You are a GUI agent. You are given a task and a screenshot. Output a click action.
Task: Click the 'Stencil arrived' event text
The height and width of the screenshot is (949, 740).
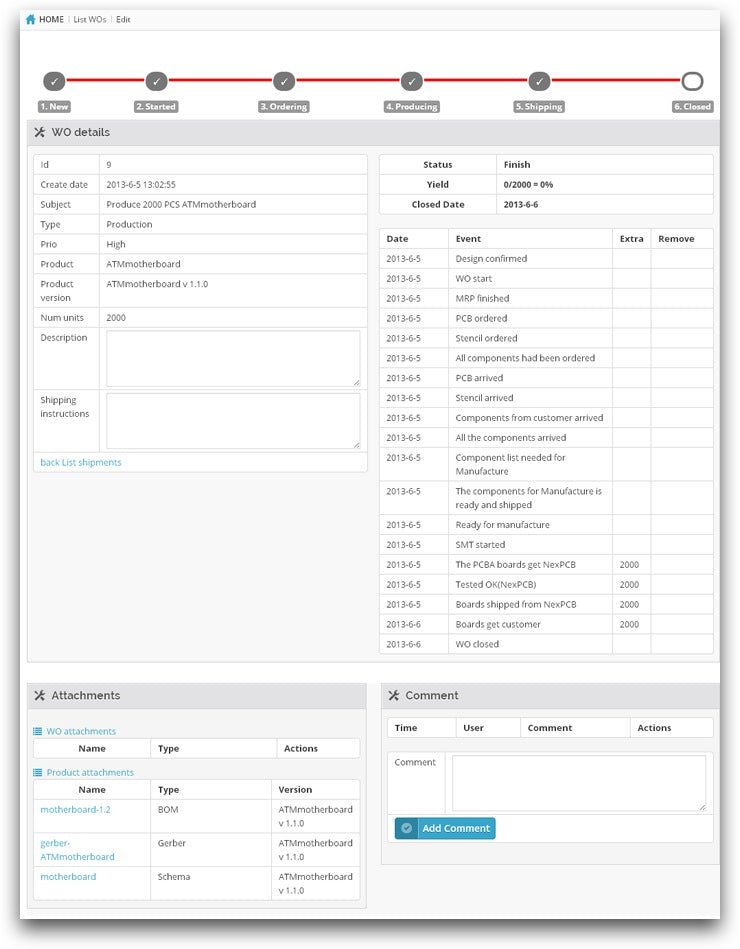click(x=485, y=398)
